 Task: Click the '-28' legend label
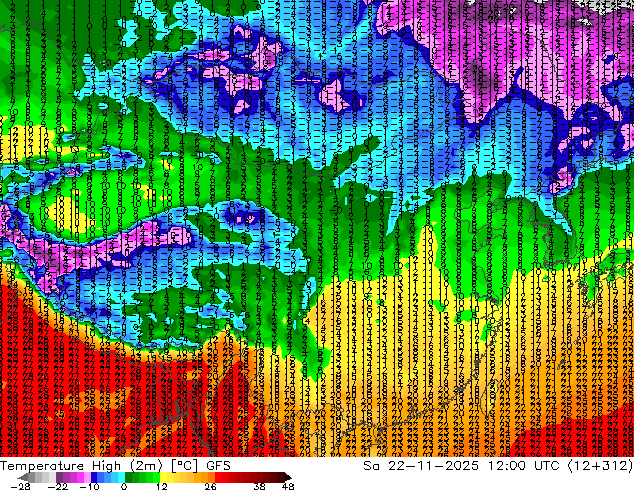20,486
